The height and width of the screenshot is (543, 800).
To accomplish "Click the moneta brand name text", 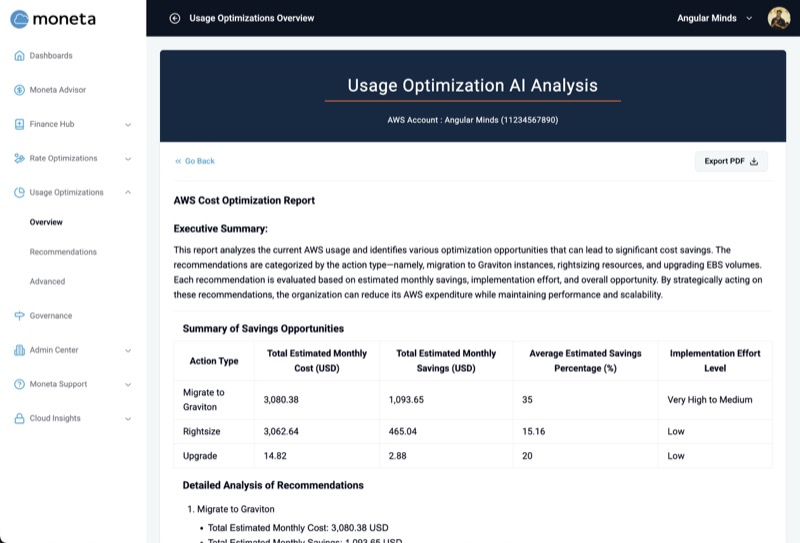I will pyautogui.click(x=64, y=19).
